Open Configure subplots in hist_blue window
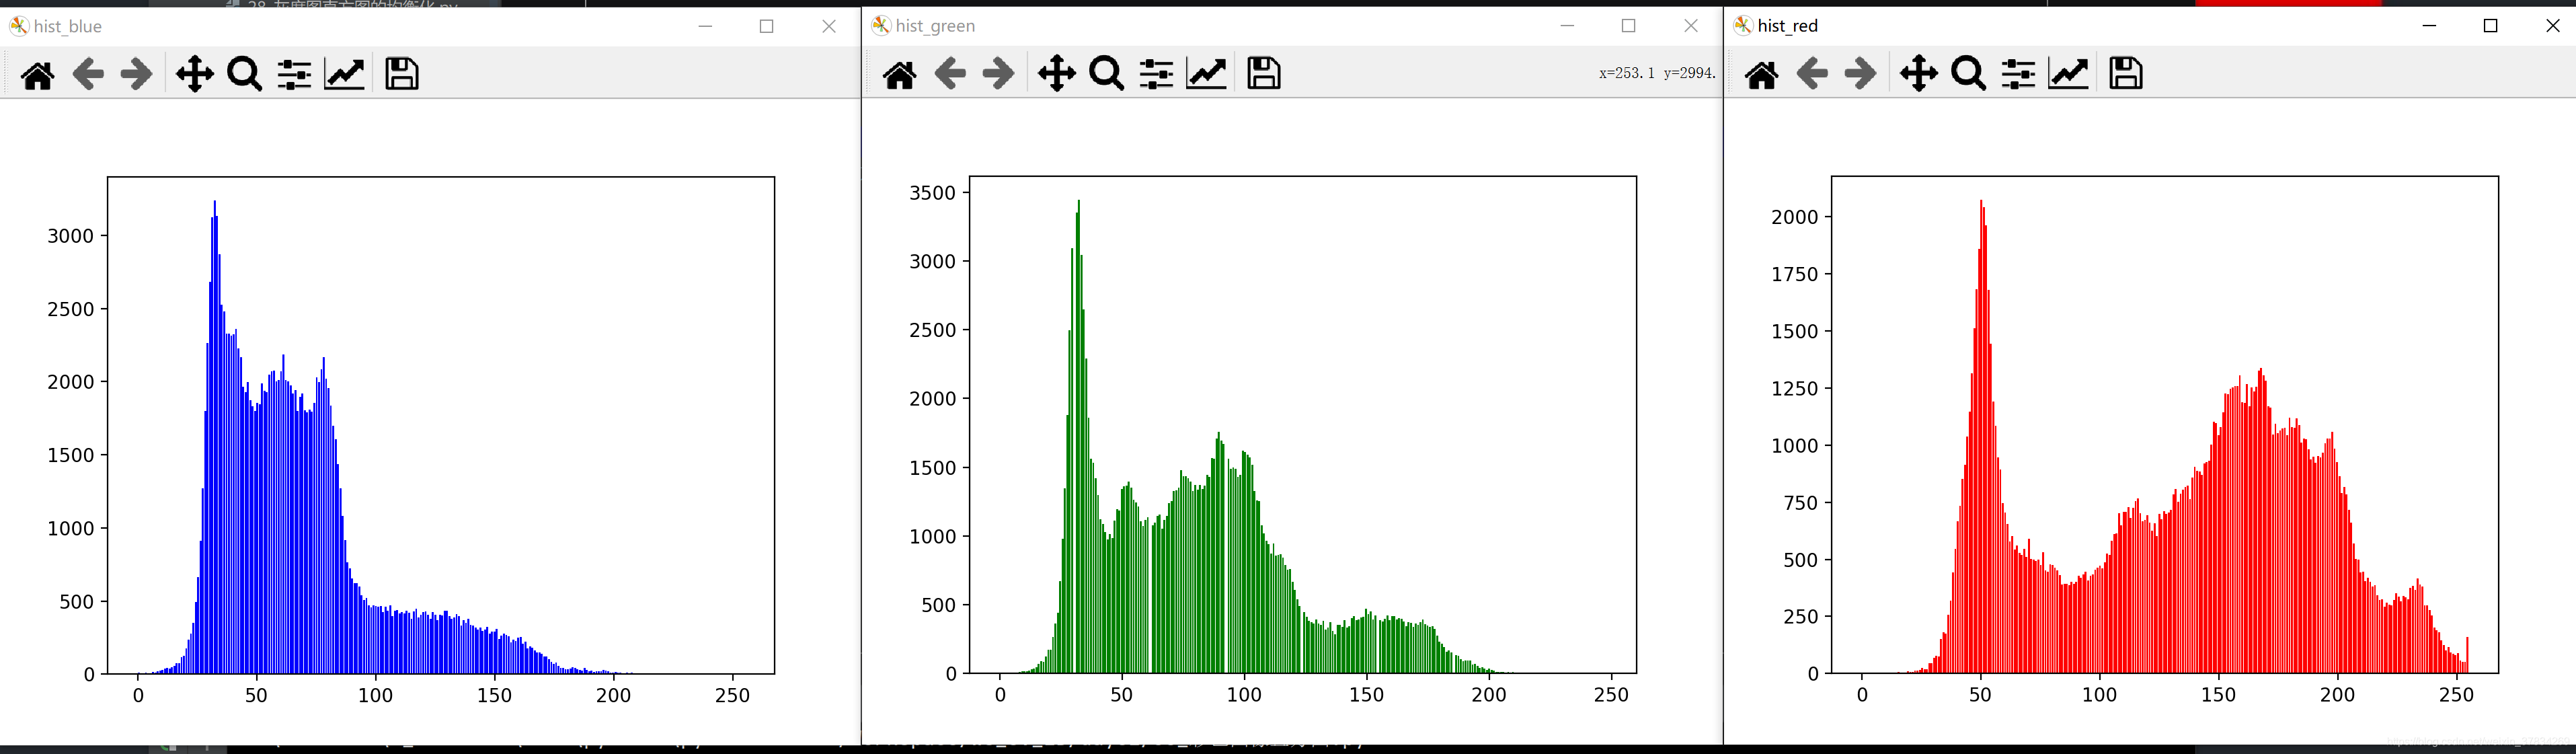The width and height of the screenshot is (2576, 754). pos(294,74)
